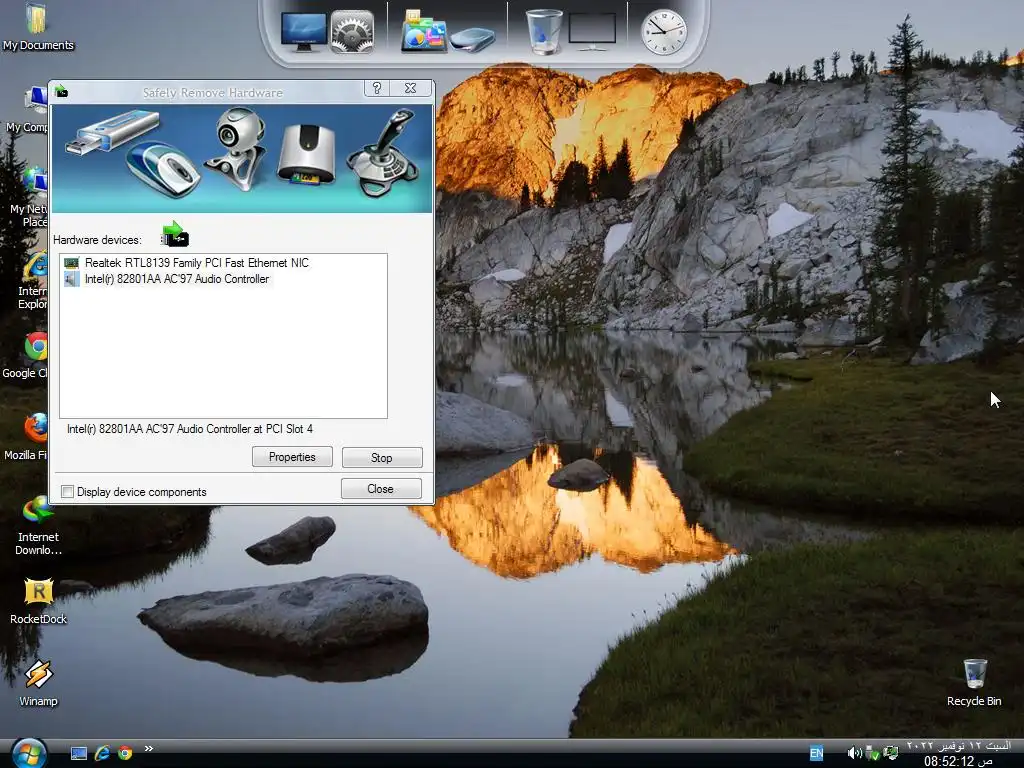The height and width of the screenshot is (768, 1024).
Task: Open the volume speaker tray icon
Action: [x=854, y=754]
